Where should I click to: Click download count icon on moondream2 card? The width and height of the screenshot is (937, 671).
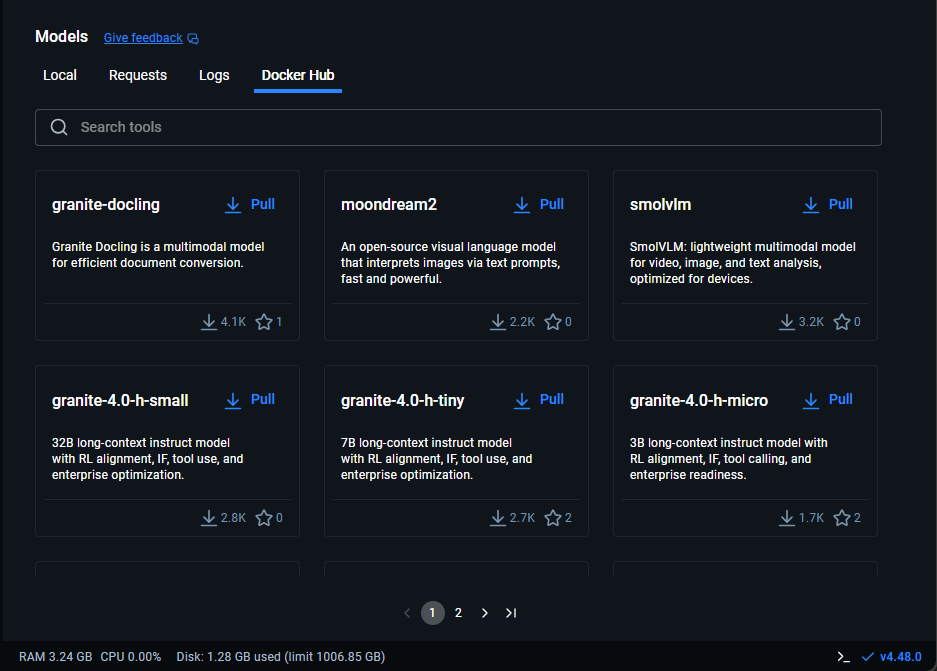tap(498, 322)
